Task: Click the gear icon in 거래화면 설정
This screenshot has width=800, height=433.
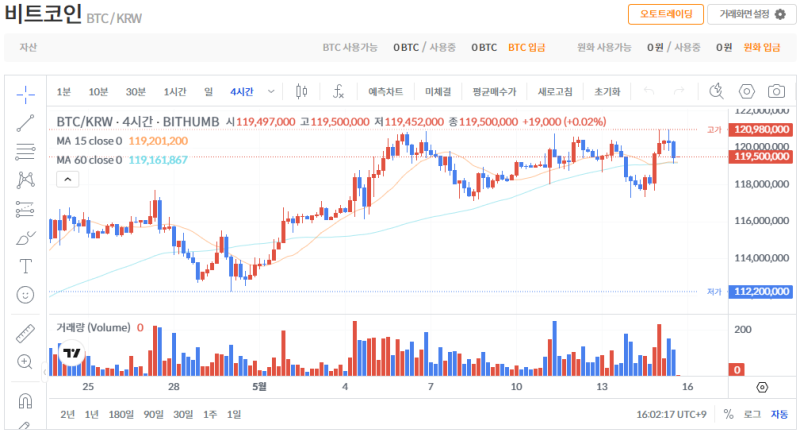Action: [780, 14]
